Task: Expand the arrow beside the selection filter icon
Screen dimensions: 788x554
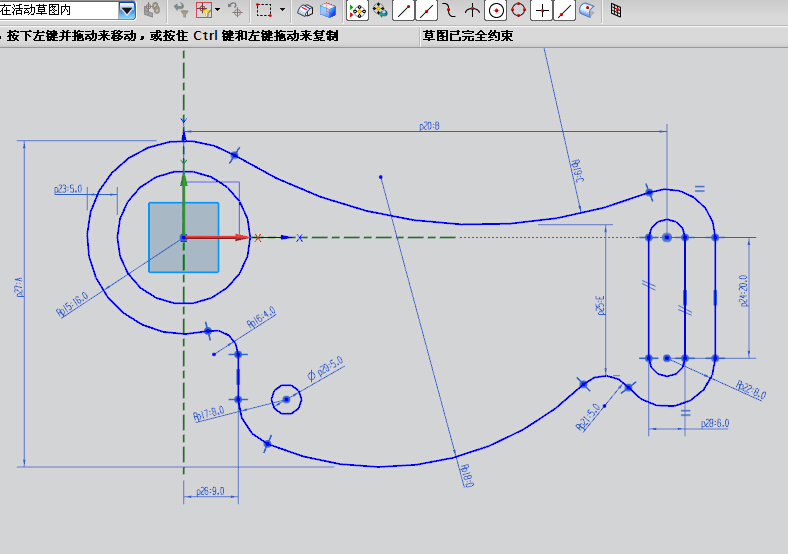Action: click(217, 10)
